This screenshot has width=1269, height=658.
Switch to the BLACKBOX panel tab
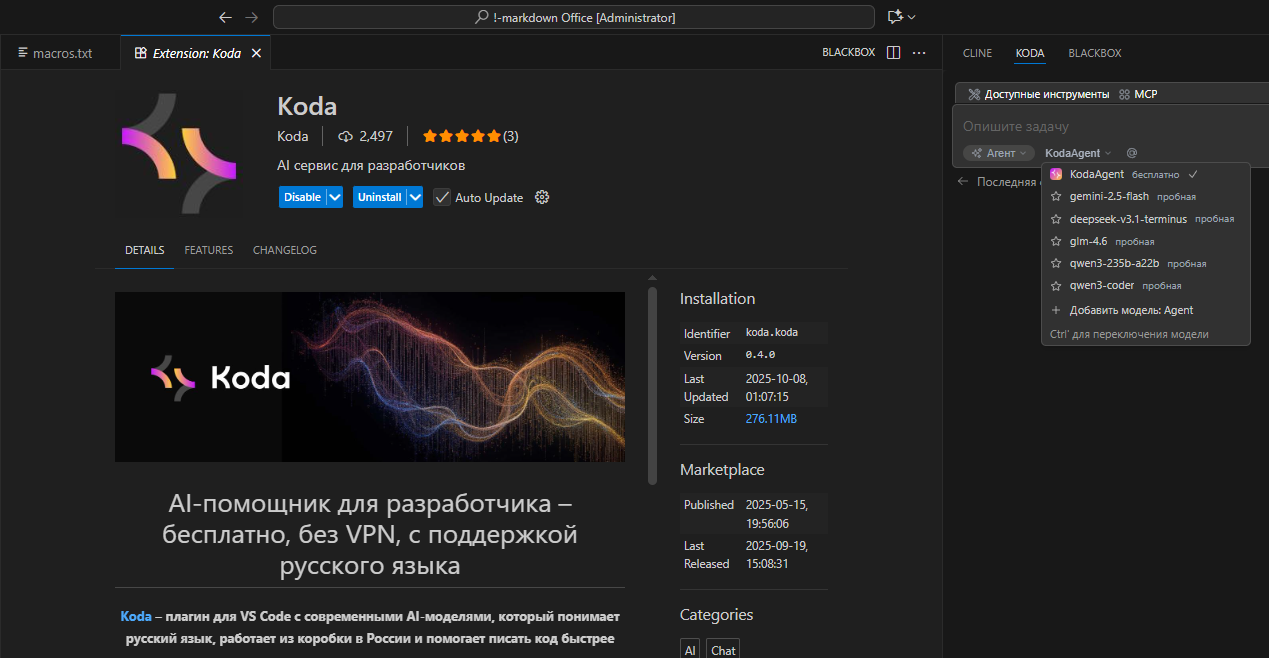(1095, 52)
